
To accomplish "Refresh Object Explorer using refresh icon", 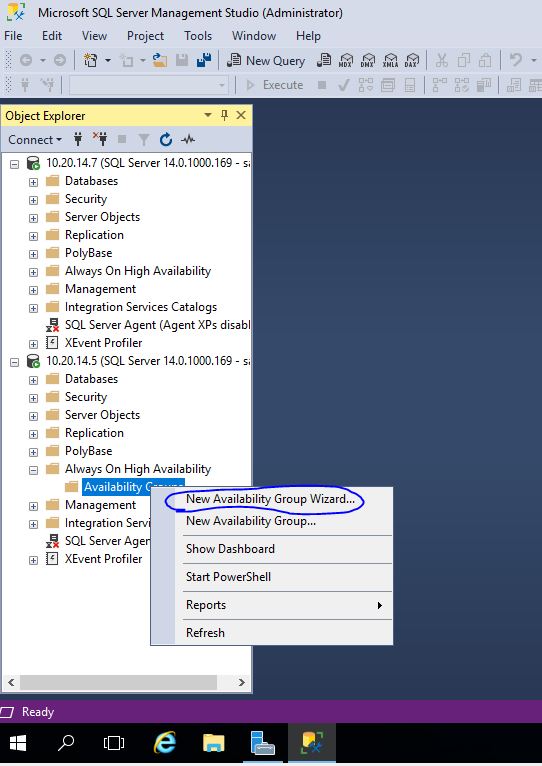I will point(166,140).
